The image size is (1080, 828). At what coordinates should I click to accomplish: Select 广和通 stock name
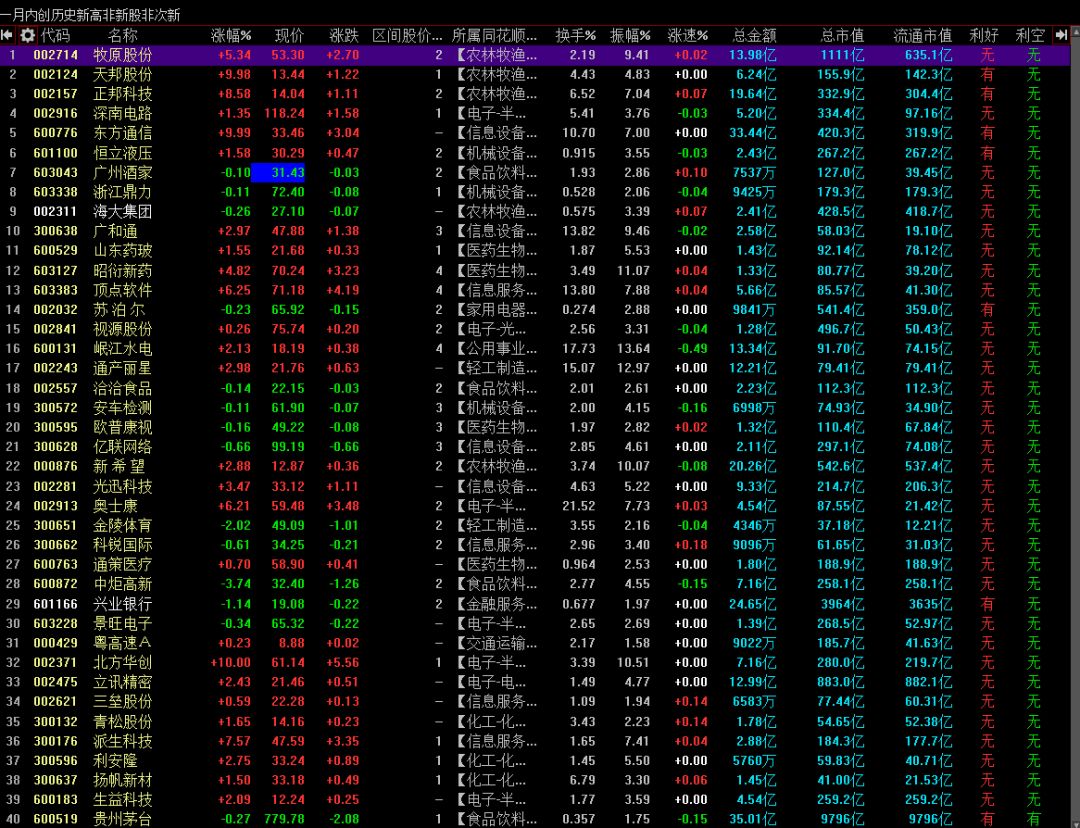point(115,231)
